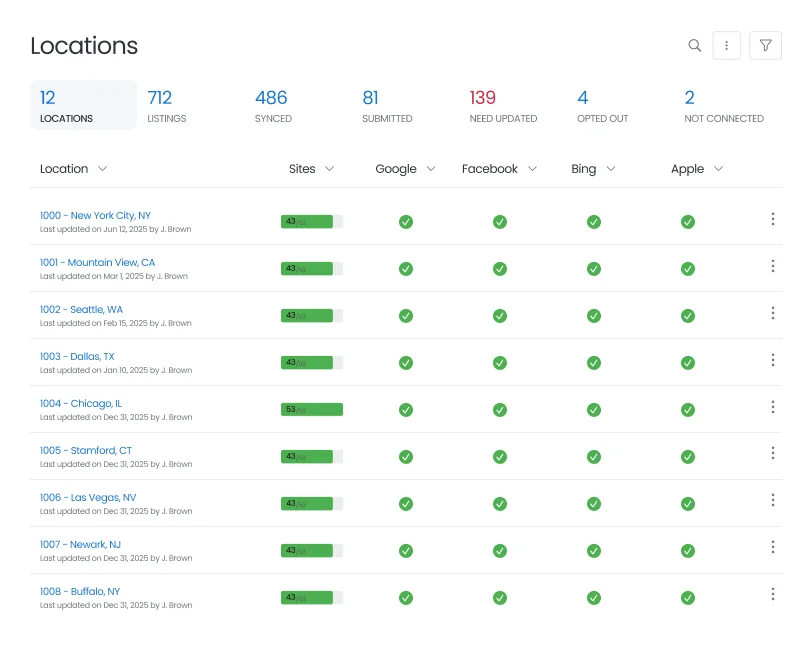Sort by the Location column chevron
The height and width of the screenshot is (653, 812).
103,169
